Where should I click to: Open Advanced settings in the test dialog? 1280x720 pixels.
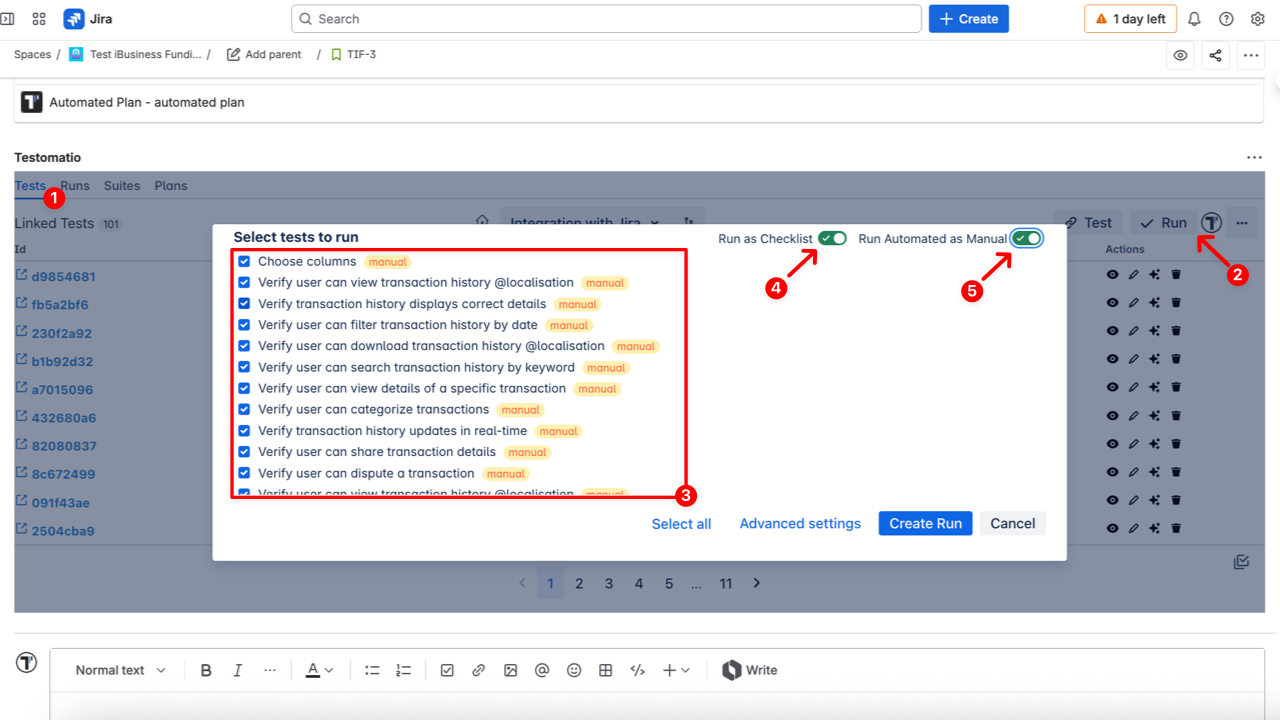(799, 523)
